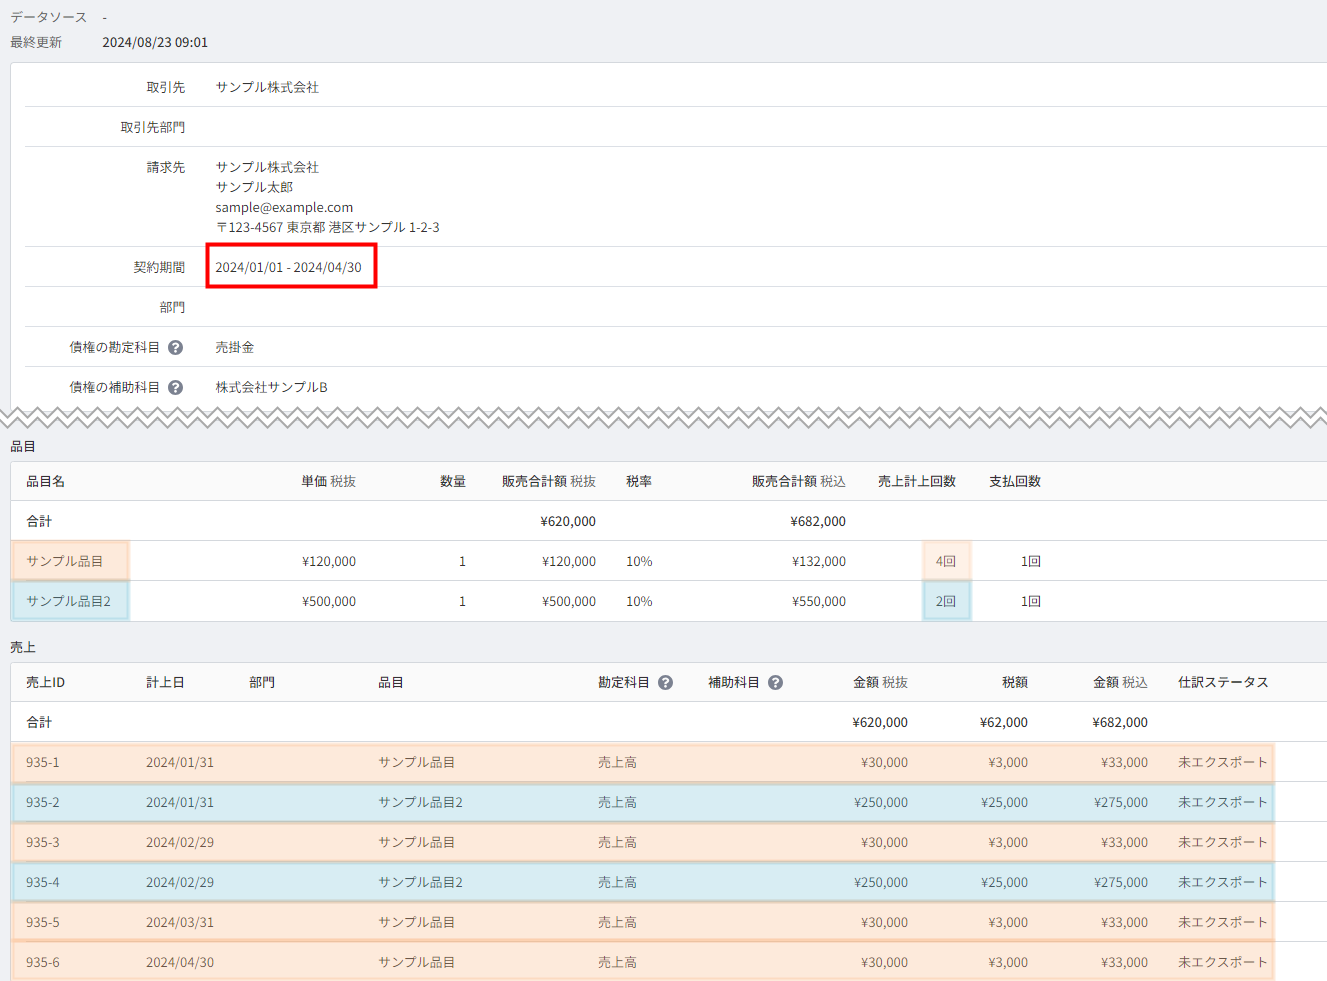1327x981 pixels.
Task: Select address 〒123-4567 東京都 港区サンプル 1-2-3
Action: pos(327,227)
